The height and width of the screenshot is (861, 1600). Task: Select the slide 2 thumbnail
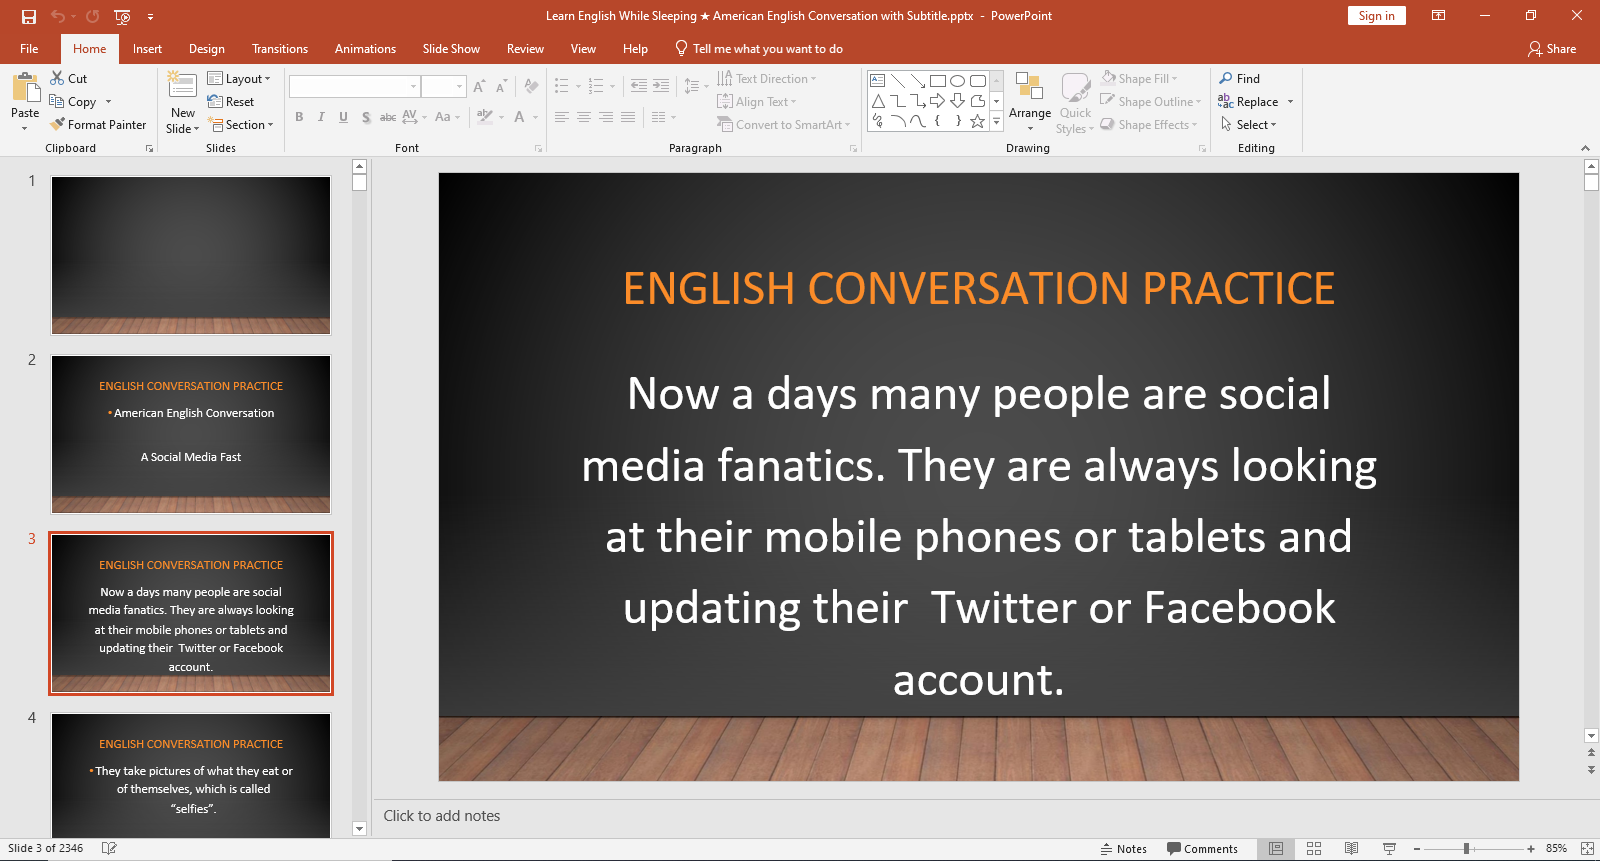[x=191, y=434]
